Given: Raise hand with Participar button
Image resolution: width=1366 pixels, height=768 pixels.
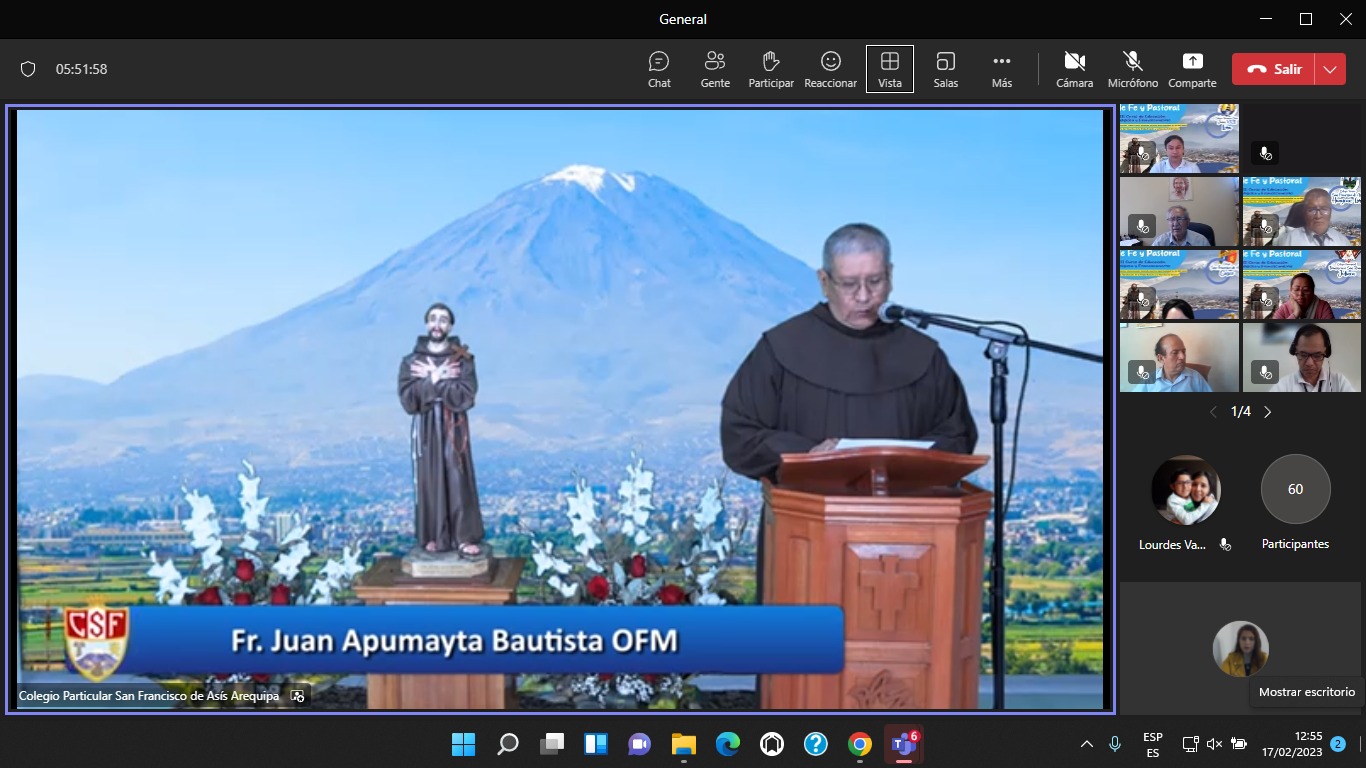Looking at the screenshot, I should 771,69.
